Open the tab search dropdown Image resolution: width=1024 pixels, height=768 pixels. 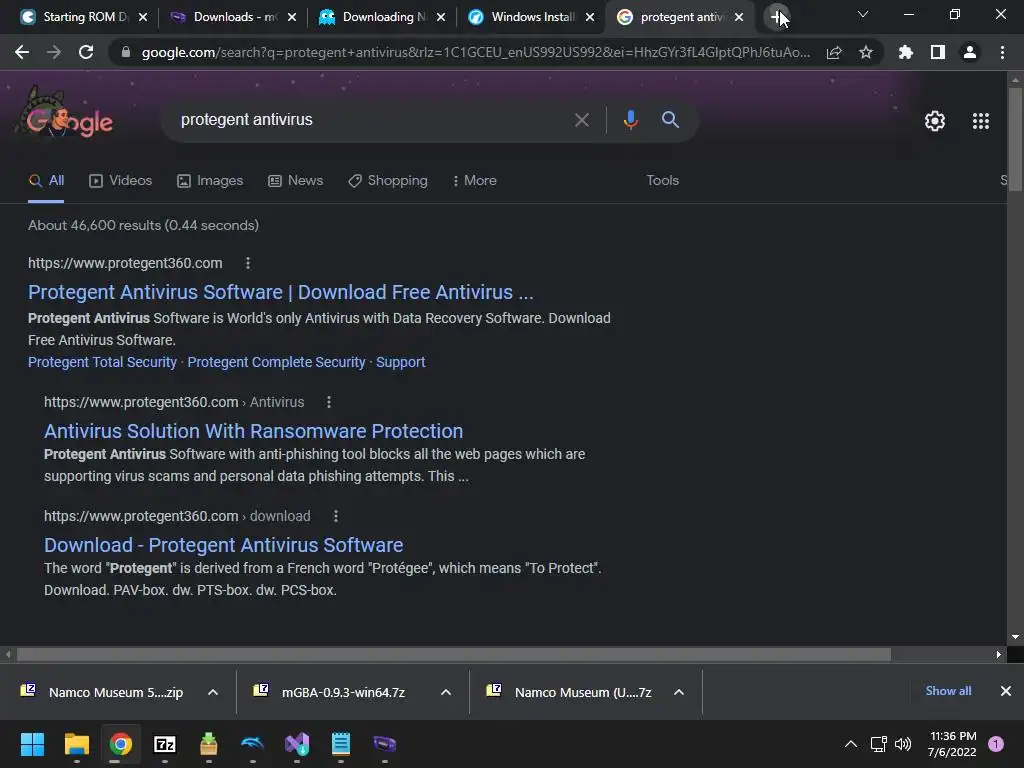[863, 14]
